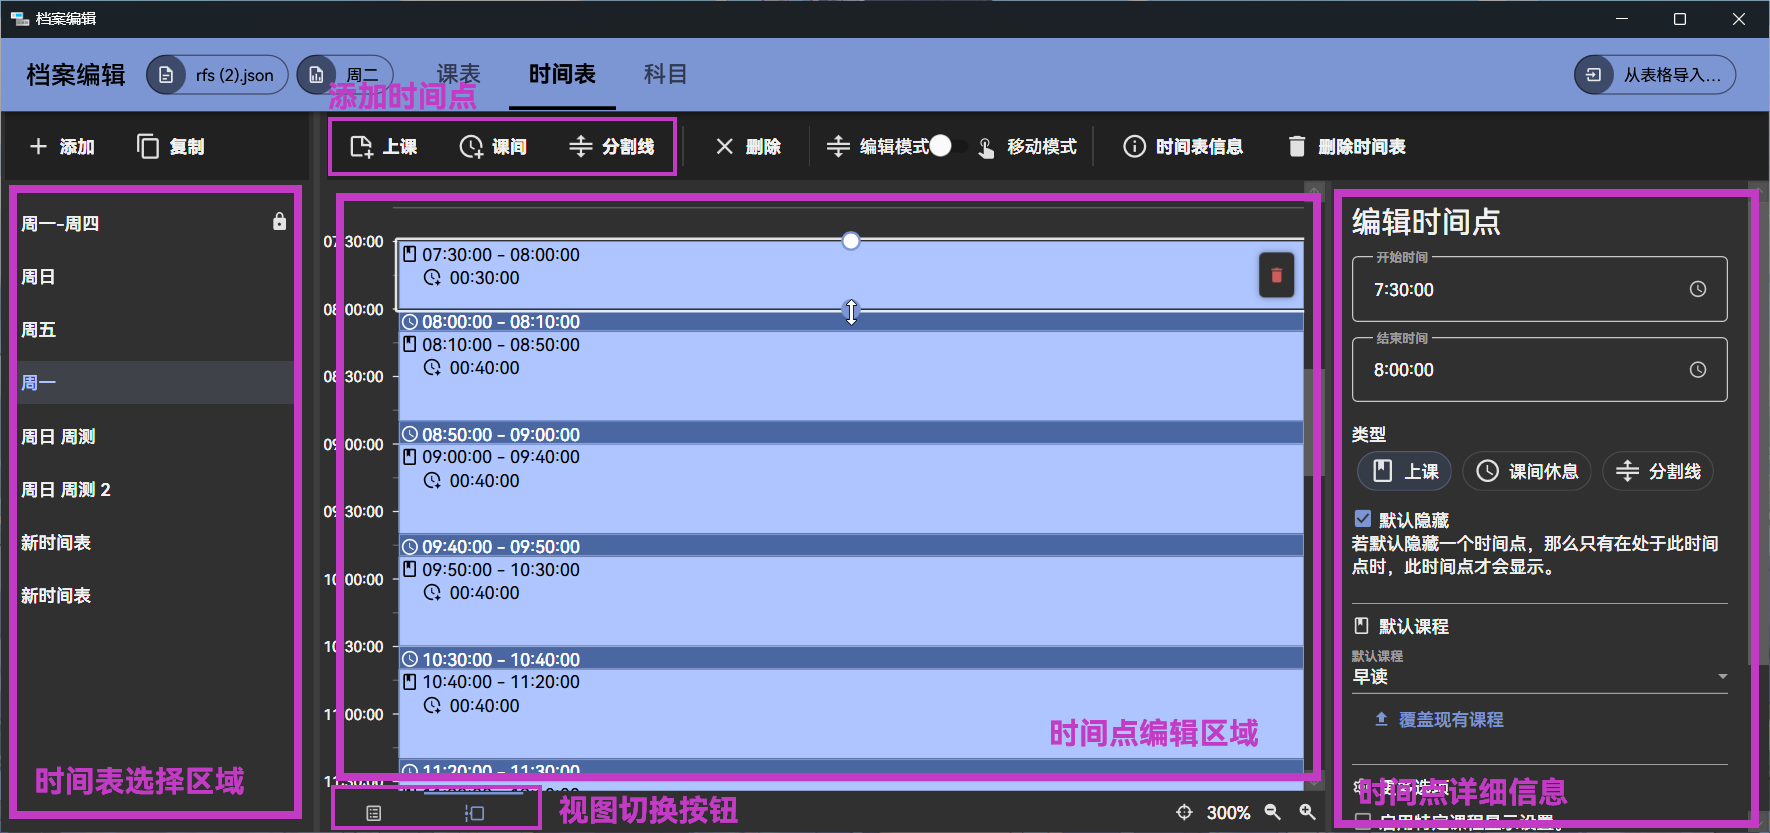
Task: Toggle the 编辑模式 / 移动模式 switch
Action: (x=947, y=147)
